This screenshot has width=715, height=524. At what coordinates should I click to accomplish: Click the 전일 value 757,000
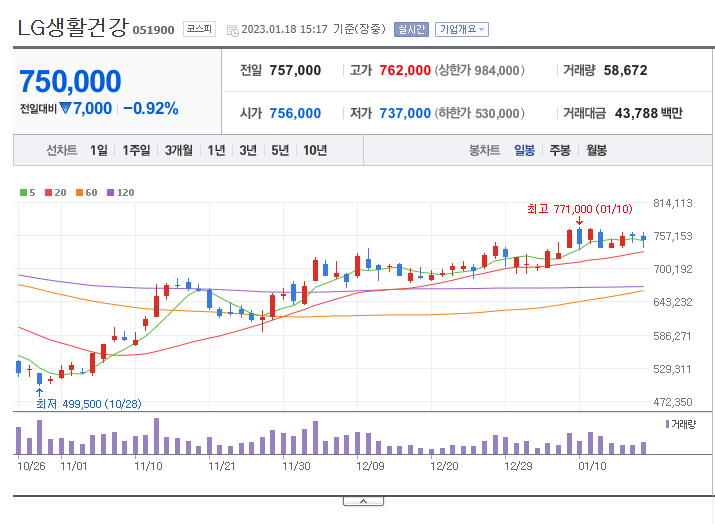(x=295, y=70)
